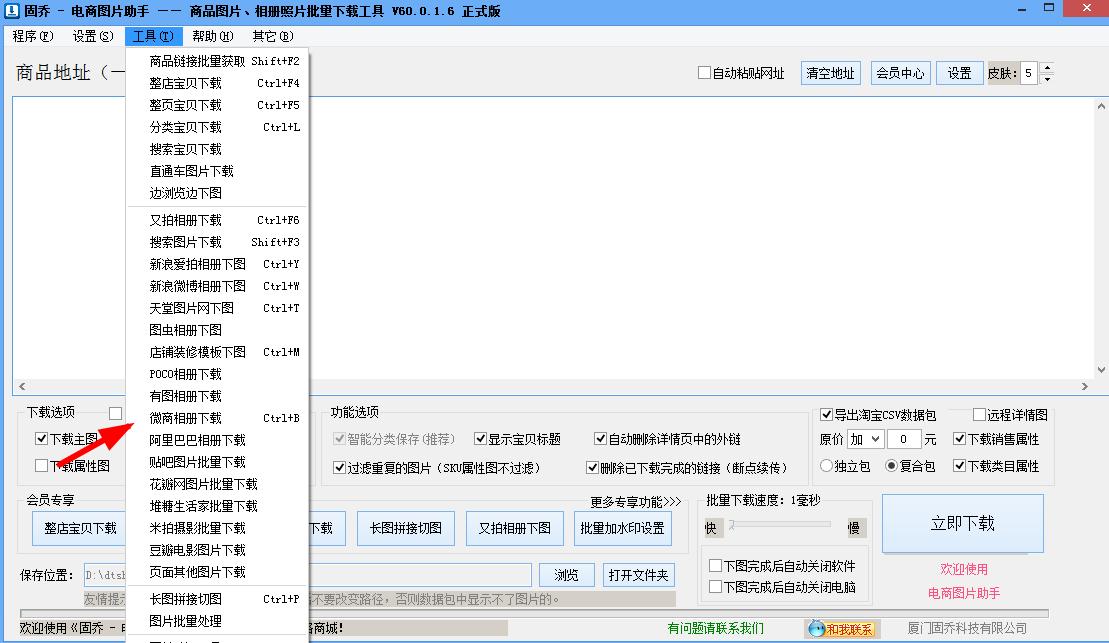Screen dimensions: 1109x643
Task: Select 豆瓣电影图片下载 menu item
Action: (217, 550)
